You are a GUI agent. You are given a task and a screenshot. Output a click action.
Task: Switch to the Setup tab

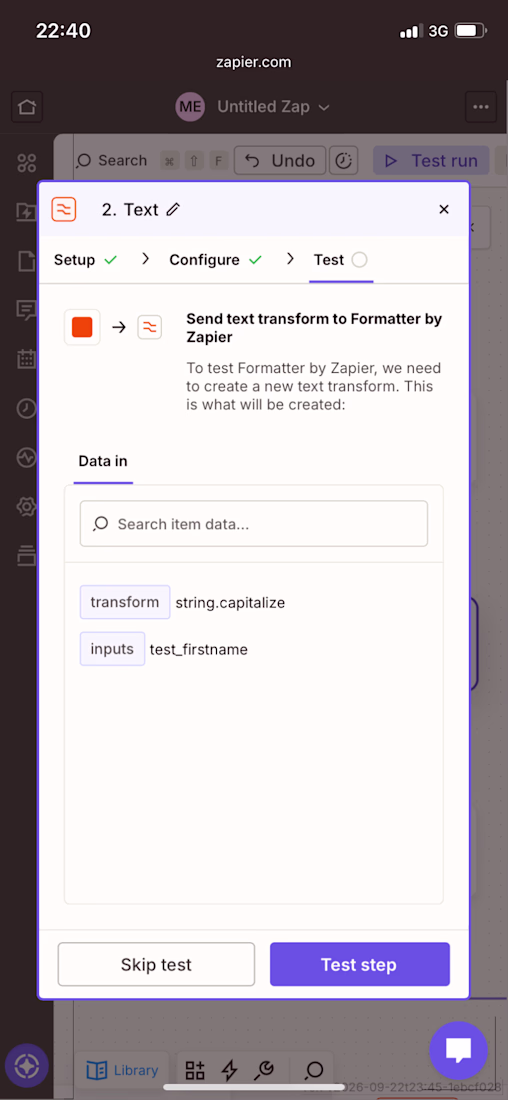(x=85, y=260)
